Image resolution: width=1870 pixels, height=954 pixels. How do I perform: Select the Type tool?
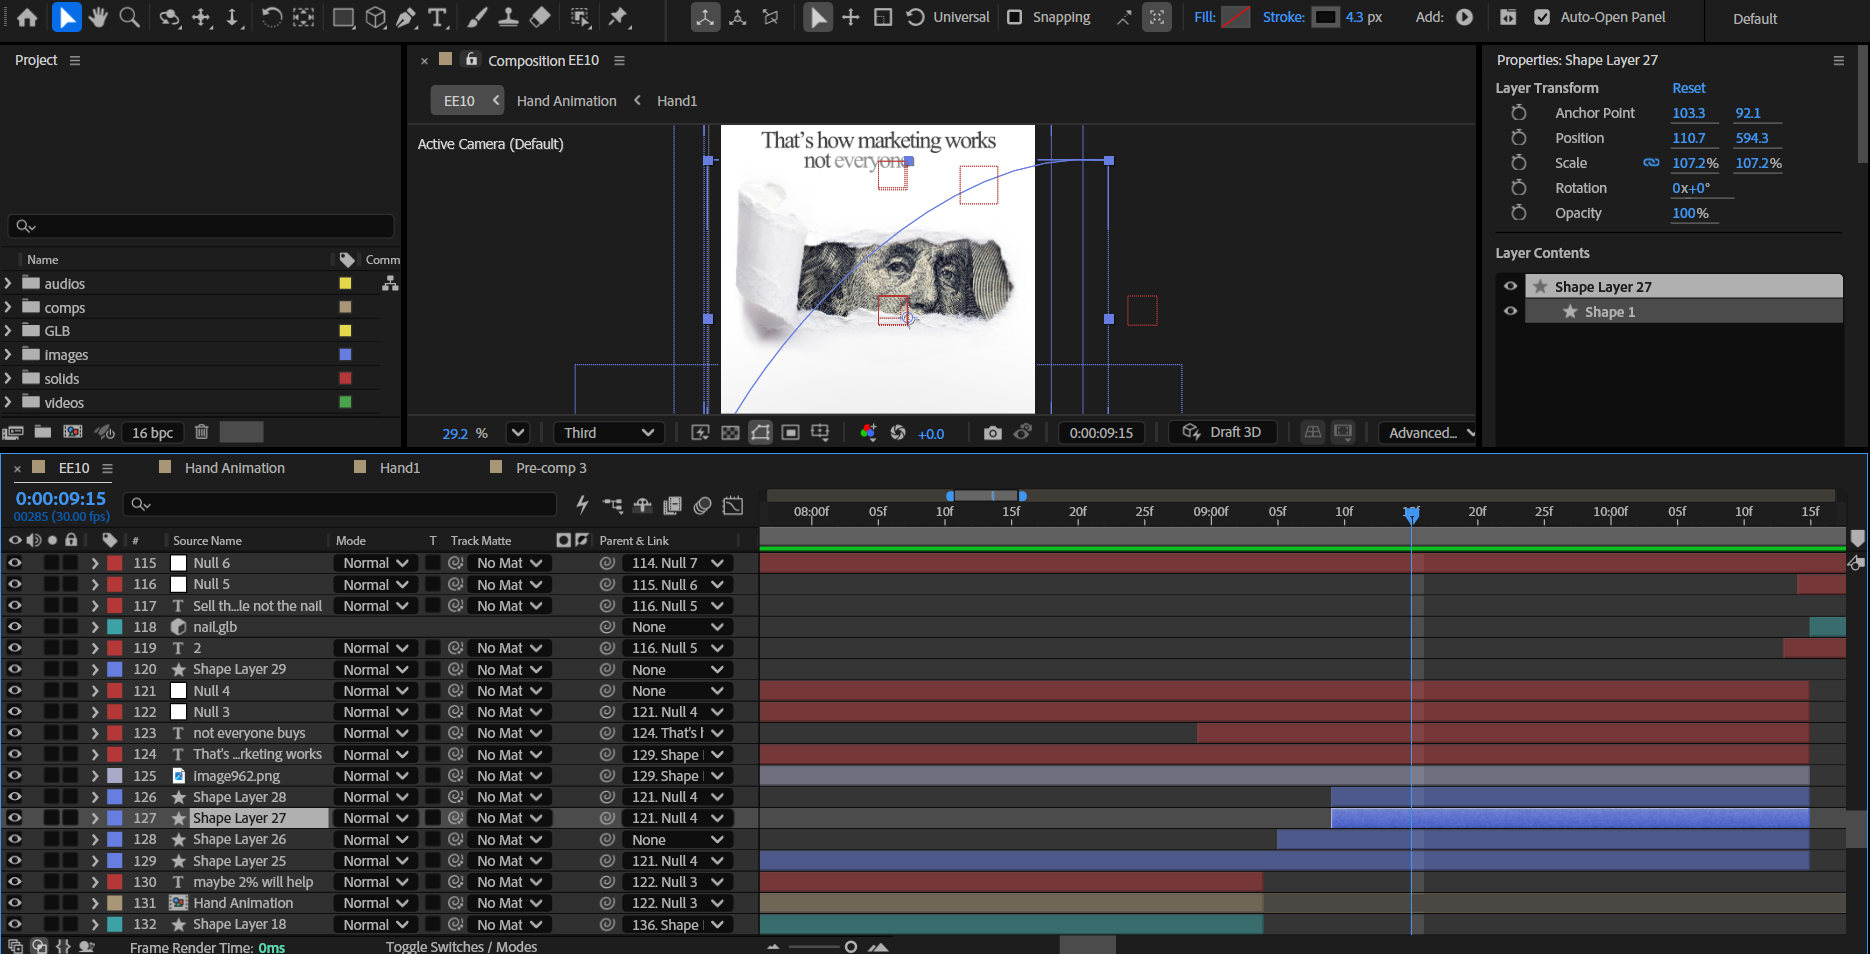coord(437,17)
